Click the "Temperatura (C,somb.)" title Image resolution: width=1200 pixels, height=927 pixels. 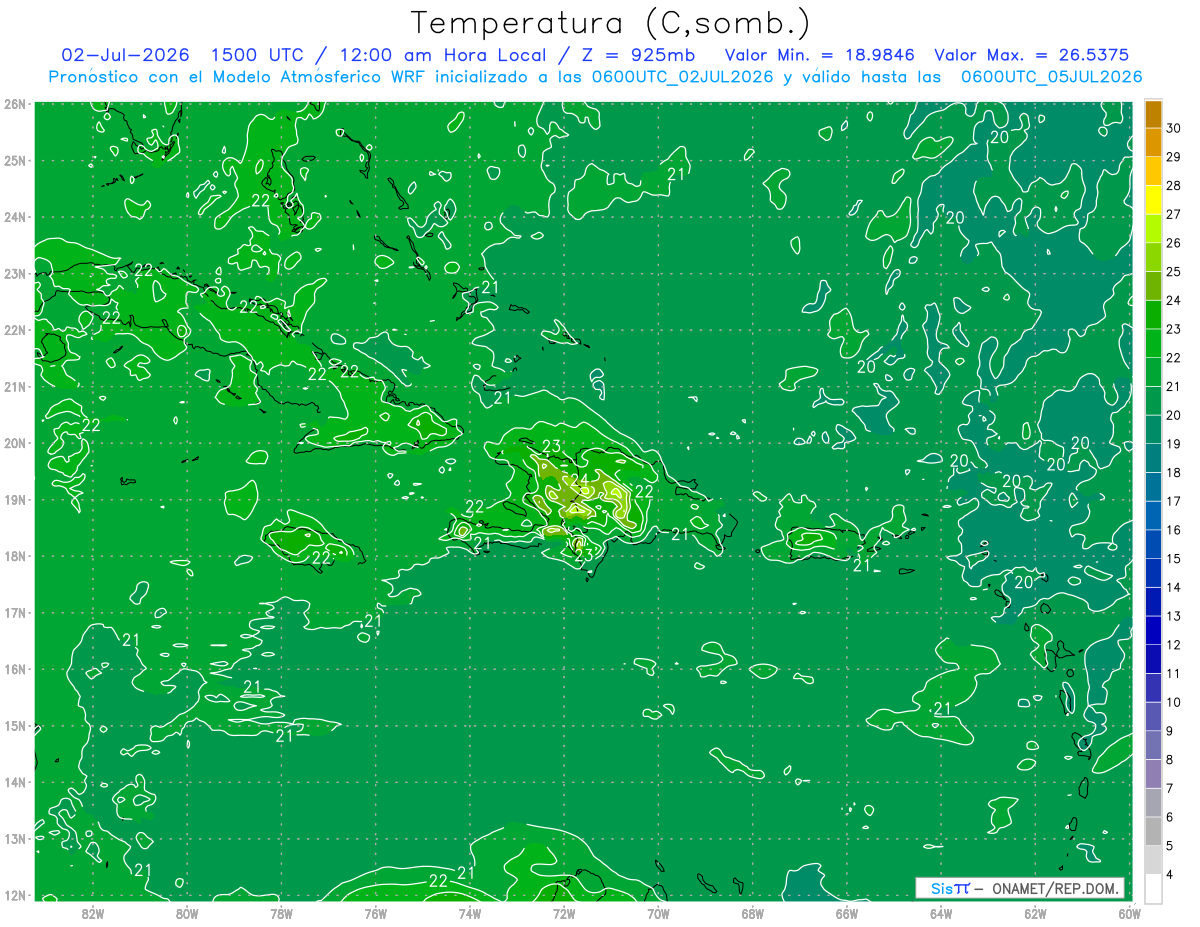[x=611, y=23]
